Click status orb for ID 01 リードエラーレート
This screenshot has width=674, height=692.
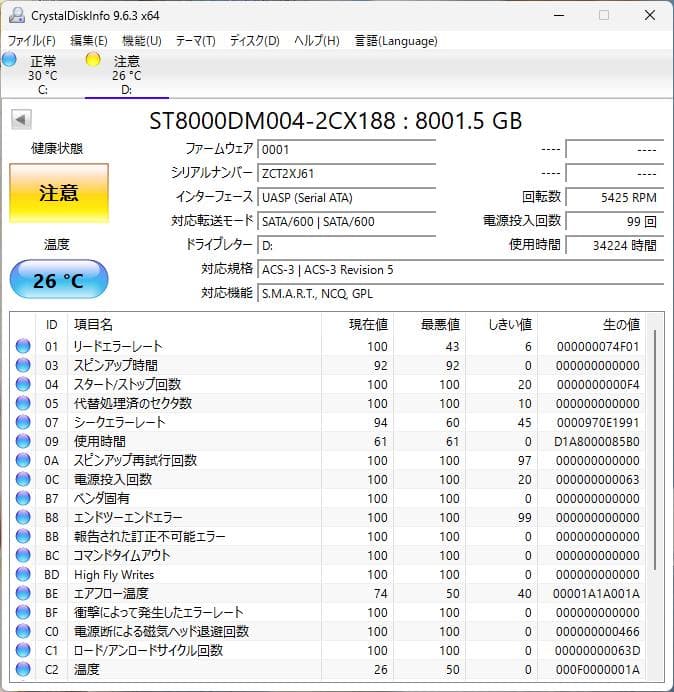click(x=23, y=346)
